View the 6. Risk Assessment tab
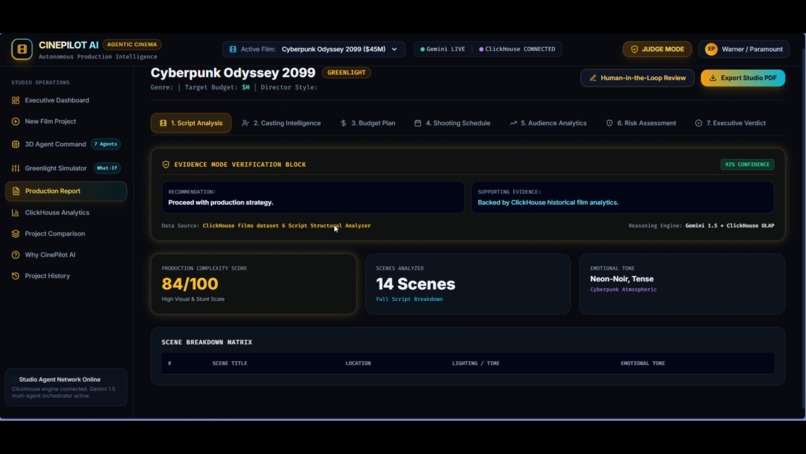This screenshot has height=454, width=806. pos(641,123)
